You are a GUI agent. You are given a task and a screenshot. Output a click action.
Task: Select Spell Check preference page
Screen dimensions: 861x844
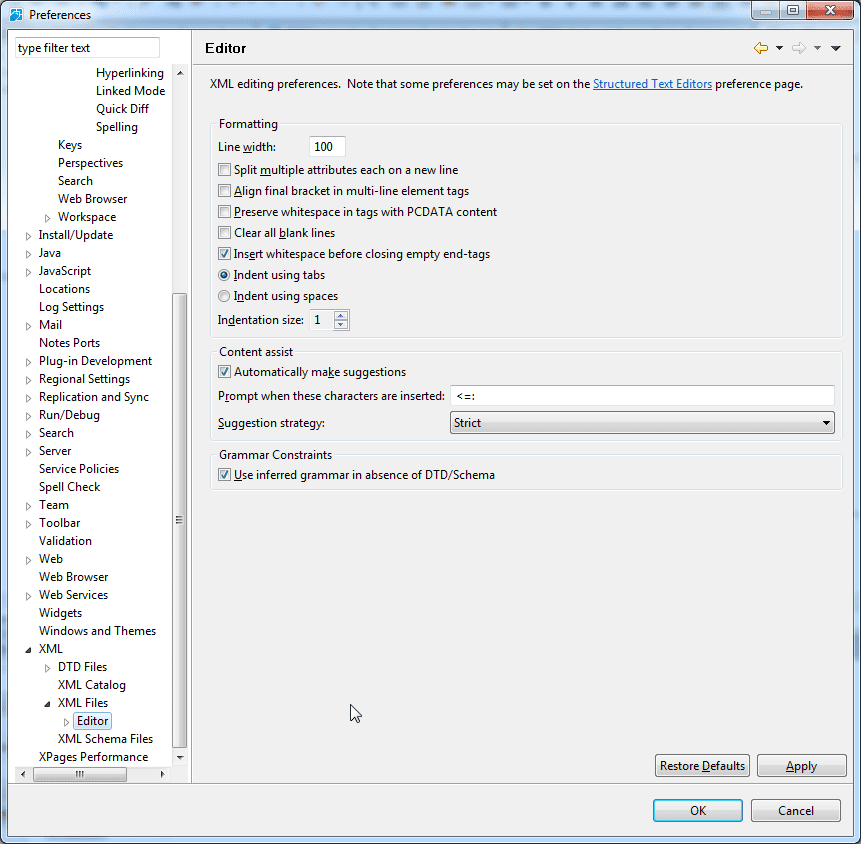pyautogui.click(x=69, y=487)
